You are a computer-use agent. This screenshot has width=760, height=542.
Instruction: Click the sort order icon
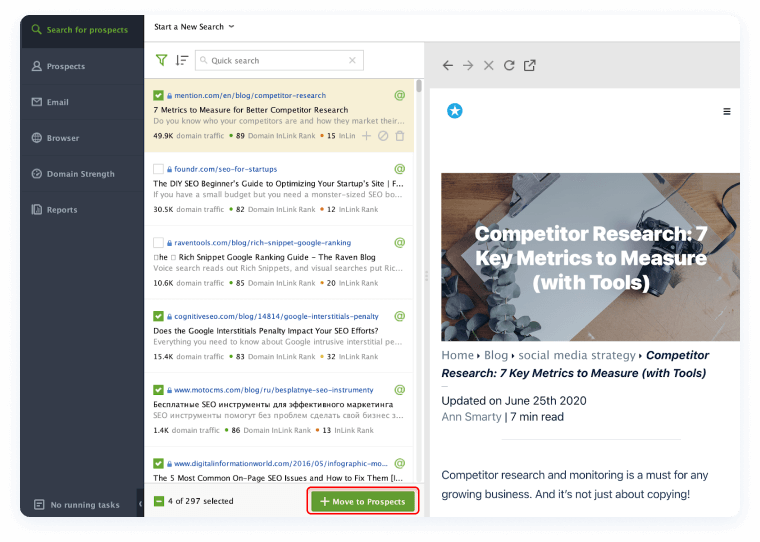pyautogui.click(x=181, y=60)
